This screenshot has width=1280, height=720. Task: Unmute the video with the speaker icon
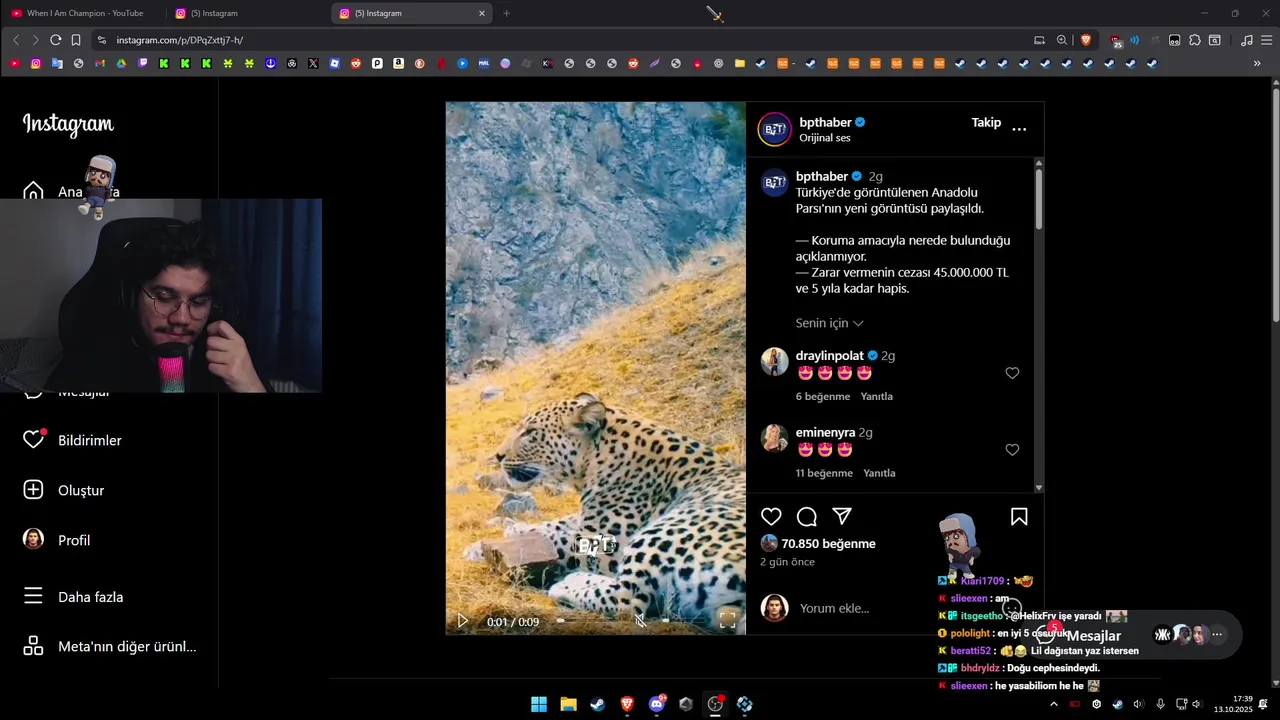click(640, 621)
